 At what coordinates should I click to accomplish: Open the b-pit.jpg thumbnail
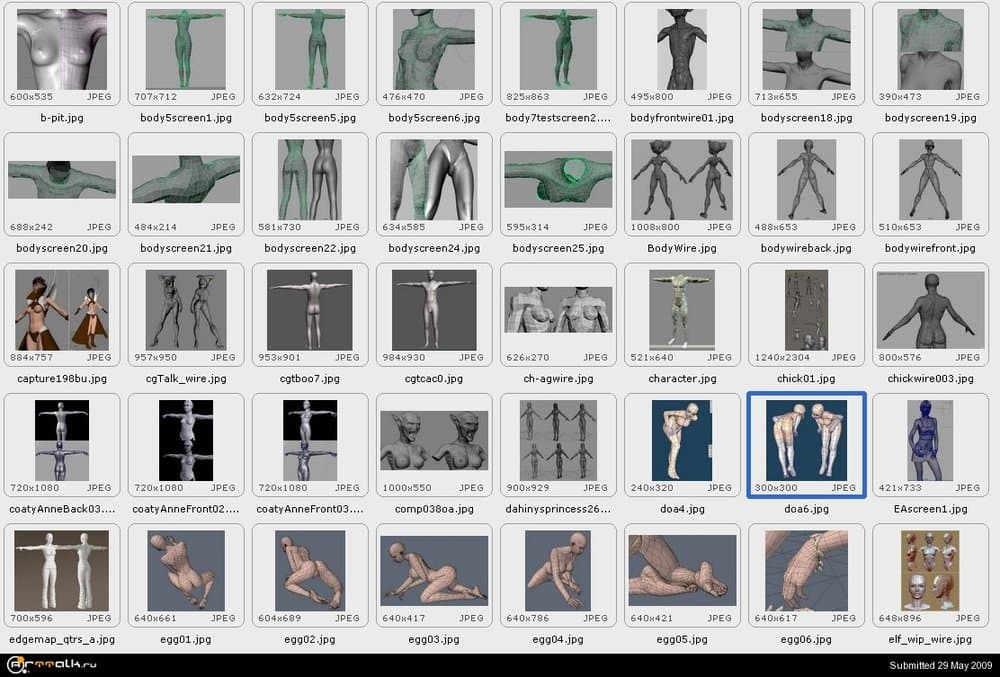(62, 50)
